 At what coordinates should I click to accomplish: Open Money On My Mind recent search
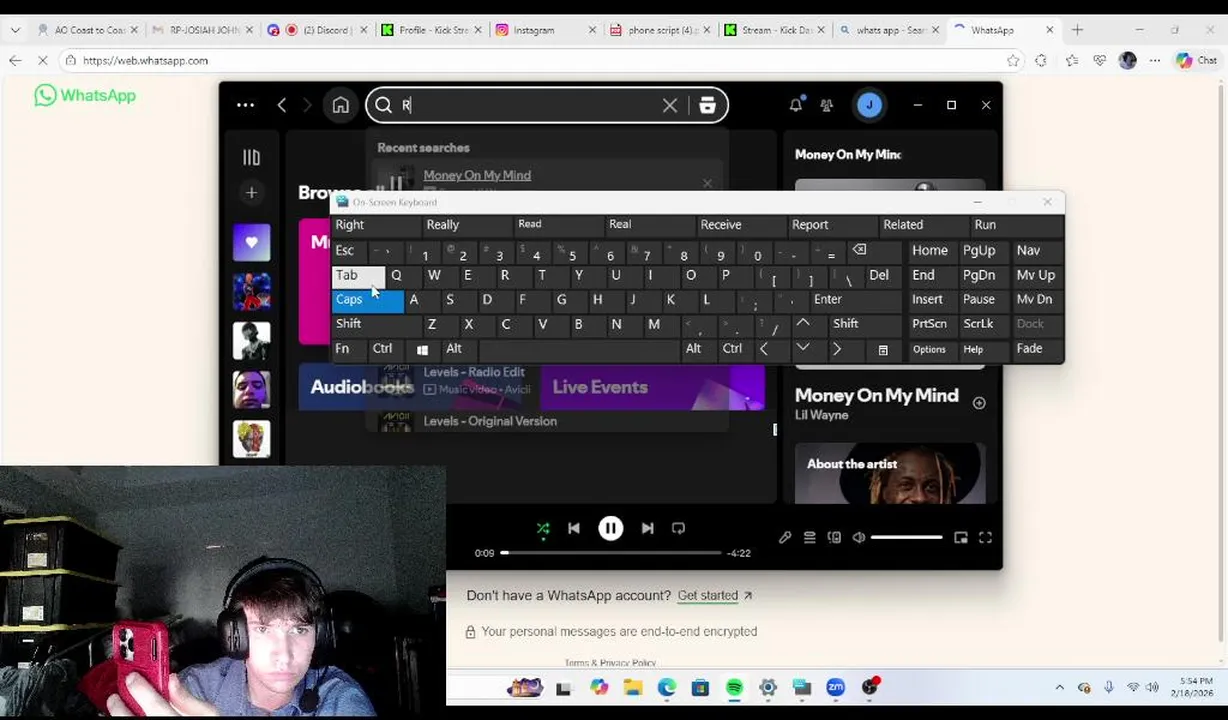(x=477, y=175)
